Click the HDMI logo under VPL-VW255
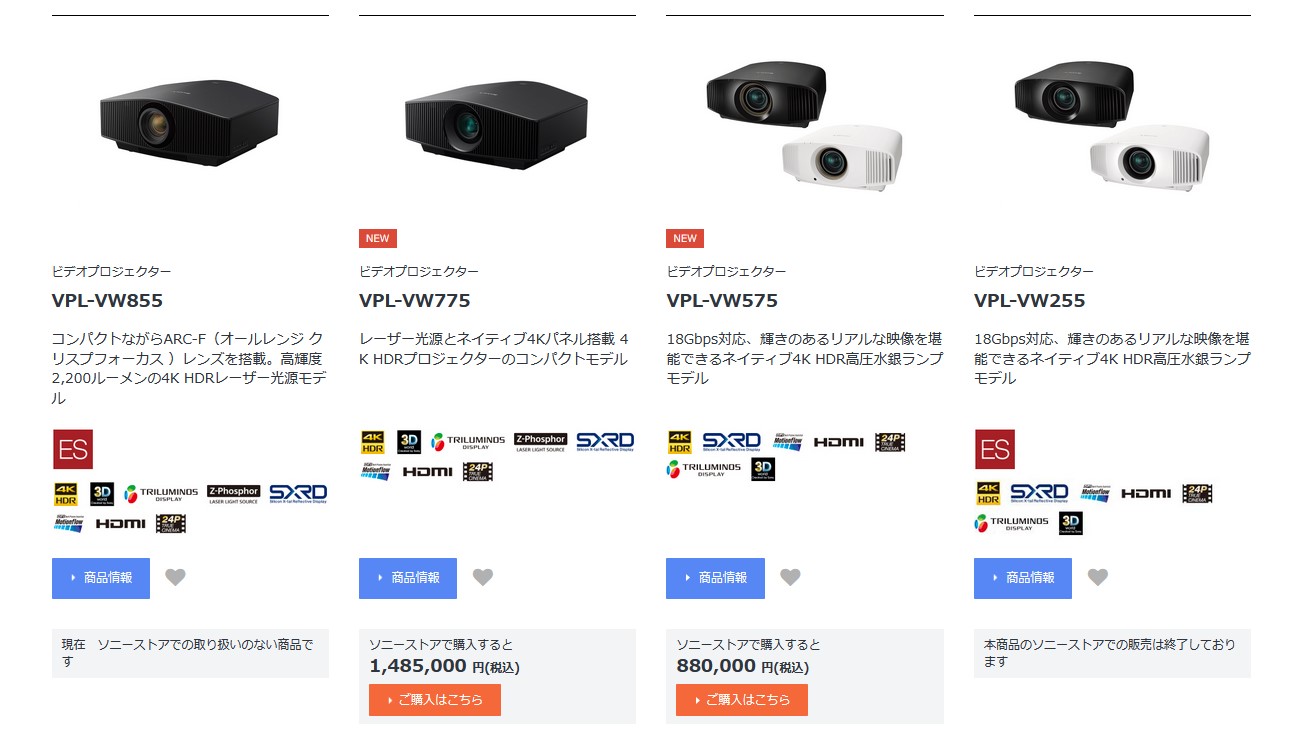 coord(1146,493)
